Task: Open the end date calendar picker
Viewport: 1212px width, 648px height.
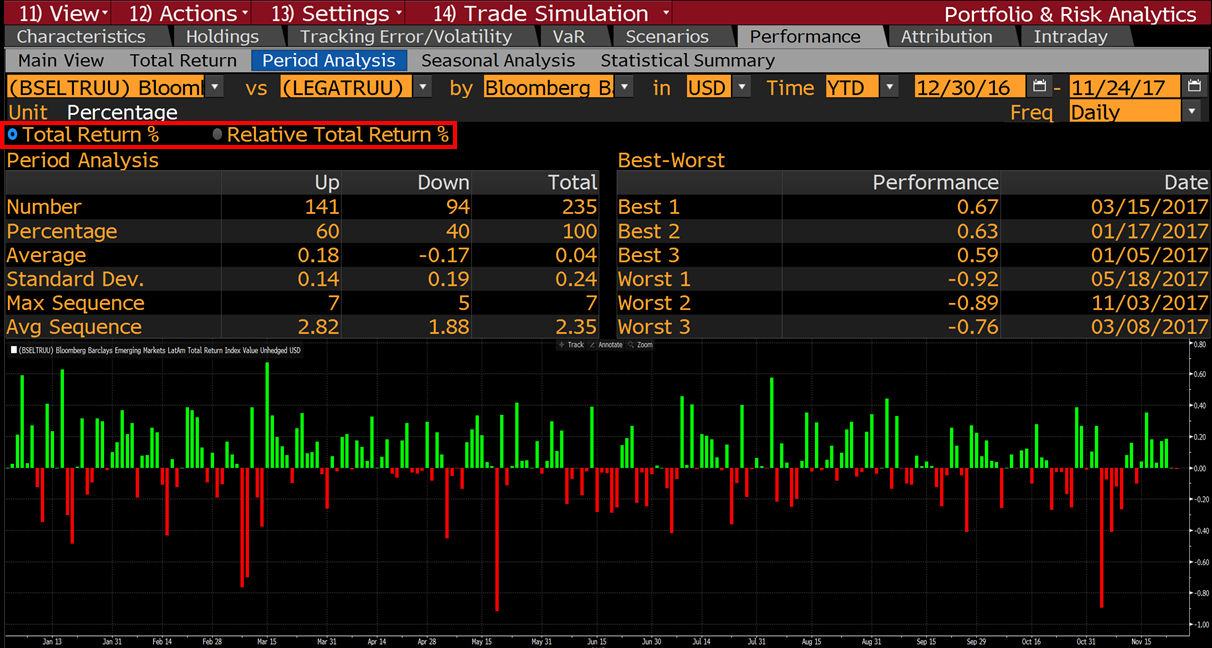Action: click(1194, 87)
